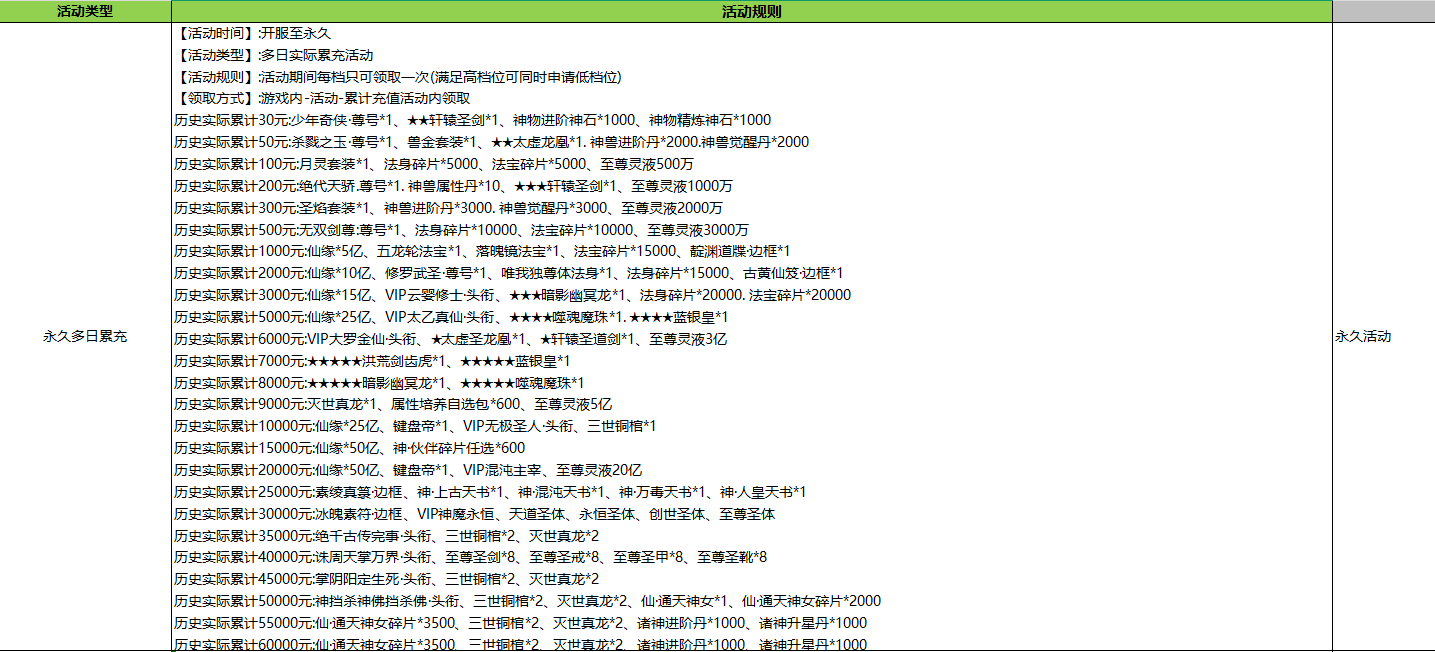This screenshot has width=1435, height=652.
Task: Click the 历史实际累计40000元 reward line
Action: point(470,557)
